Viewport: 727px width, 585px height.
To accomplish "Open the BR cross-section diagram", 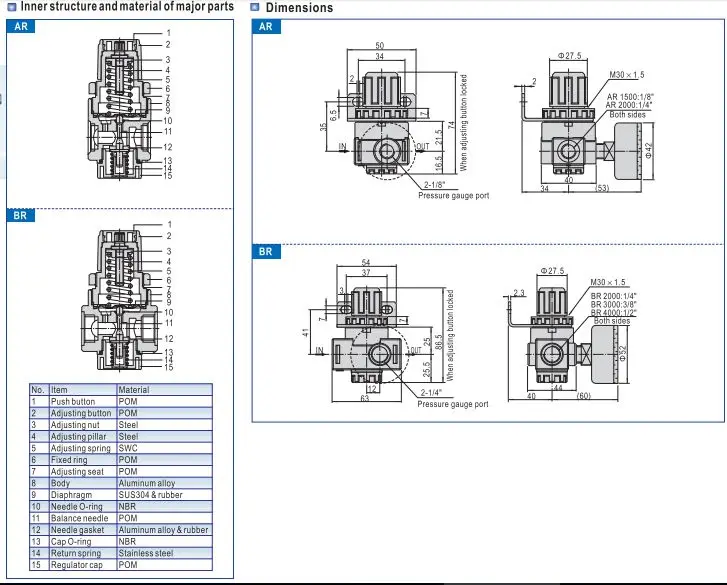I will [120, 300].
